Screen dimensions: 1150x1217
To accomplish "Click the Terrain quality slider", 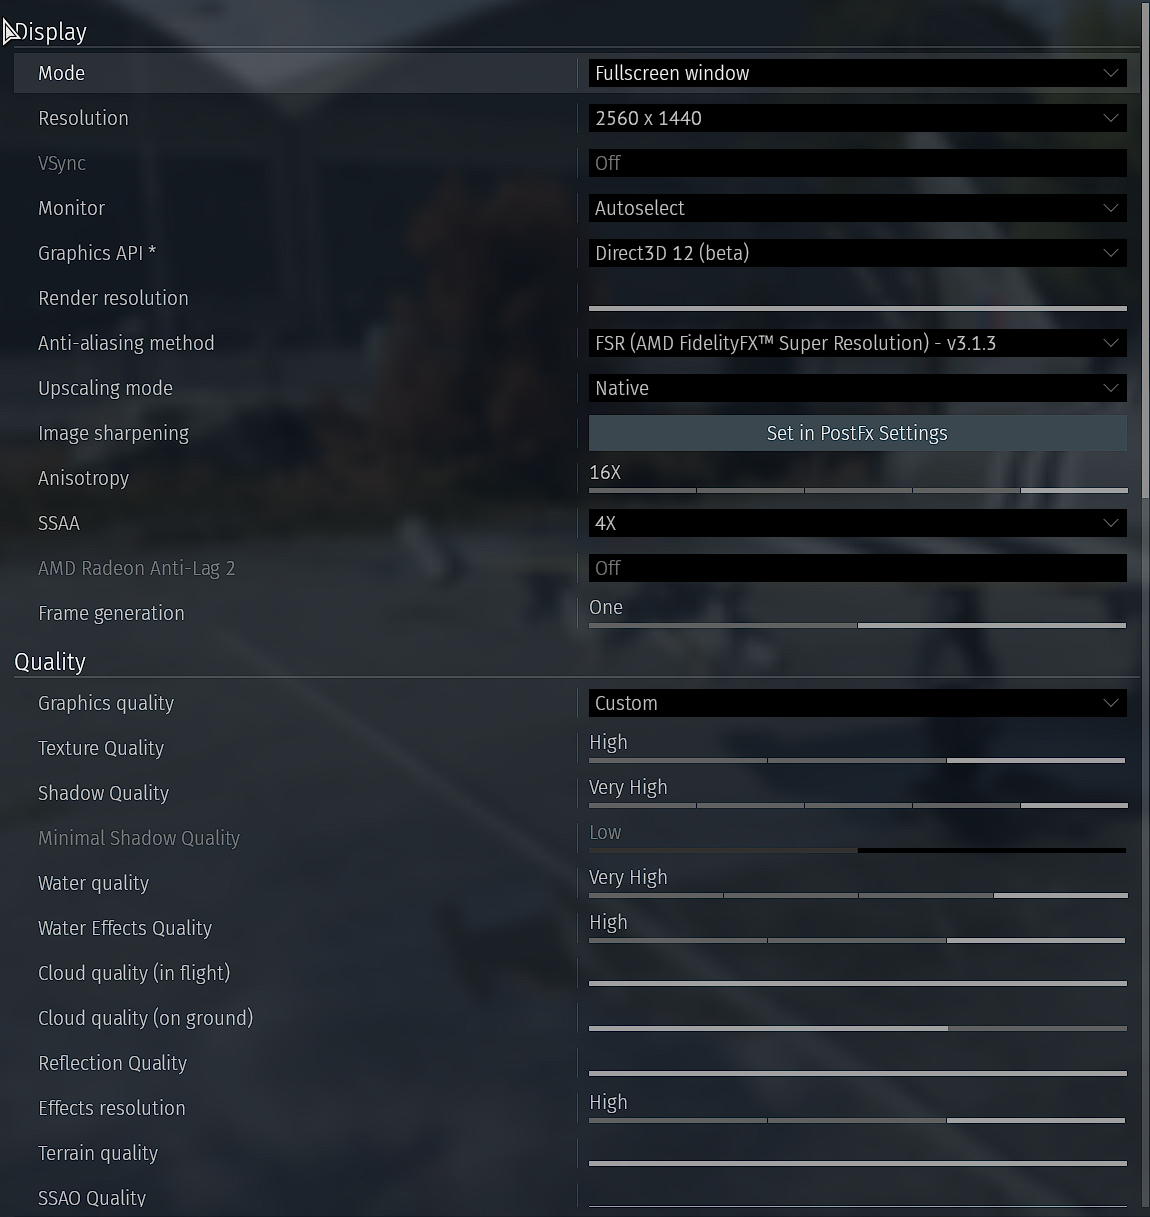I will (x=857, y=1163).
